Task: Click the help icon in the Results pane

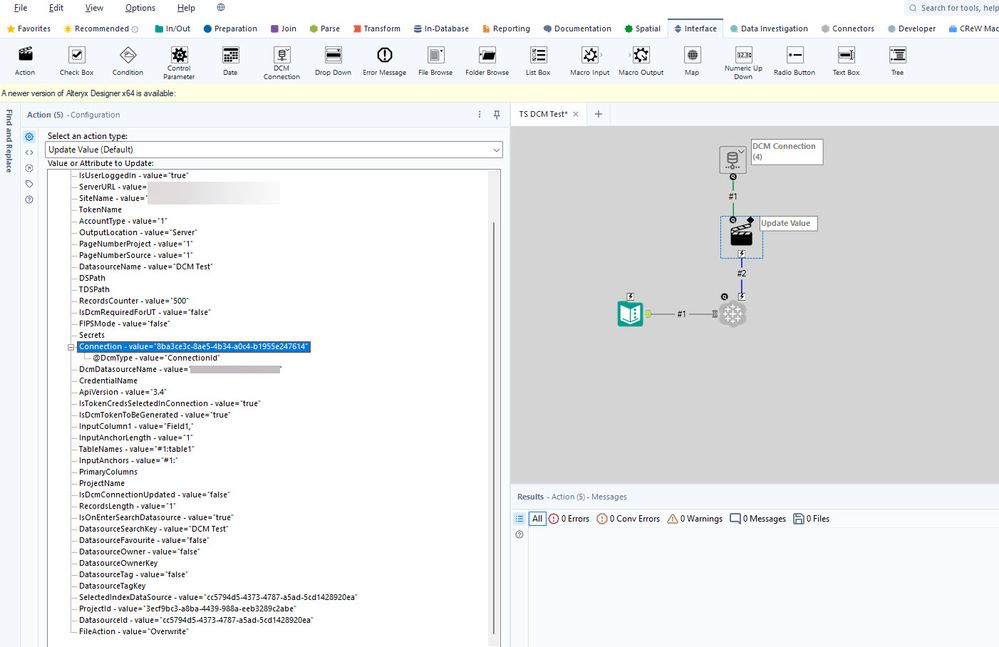Action: point(519,535)
